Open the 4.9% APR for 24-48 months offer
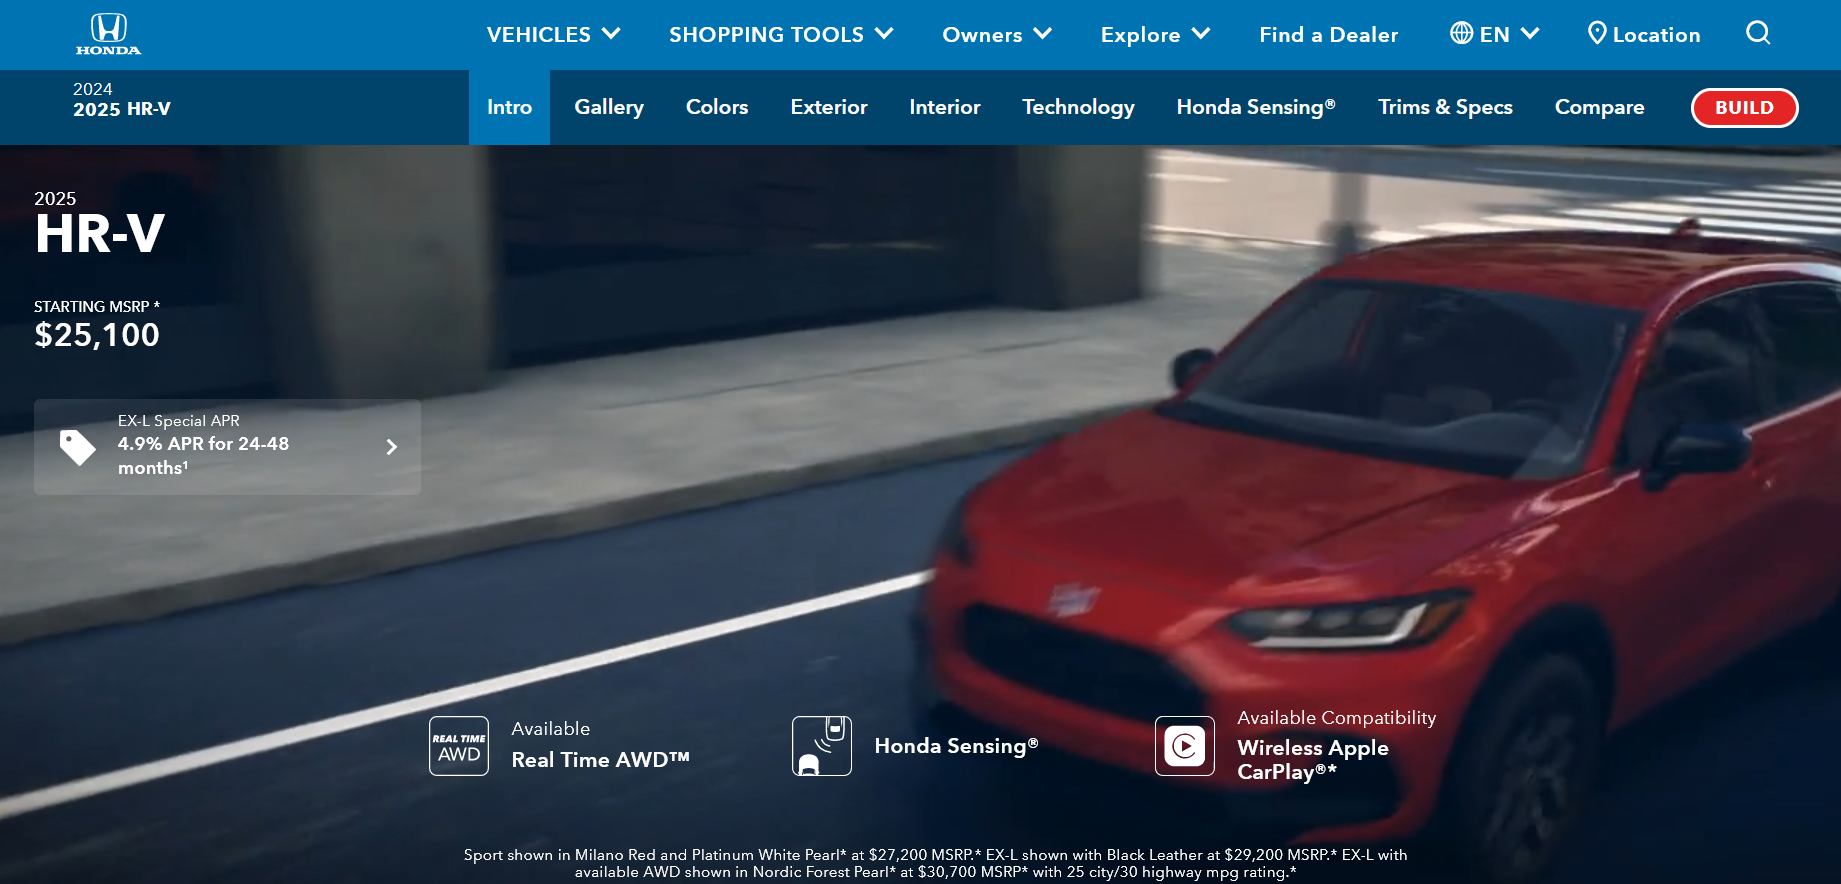This screenshot has height=884, width=1841. [x=227, y=447]
